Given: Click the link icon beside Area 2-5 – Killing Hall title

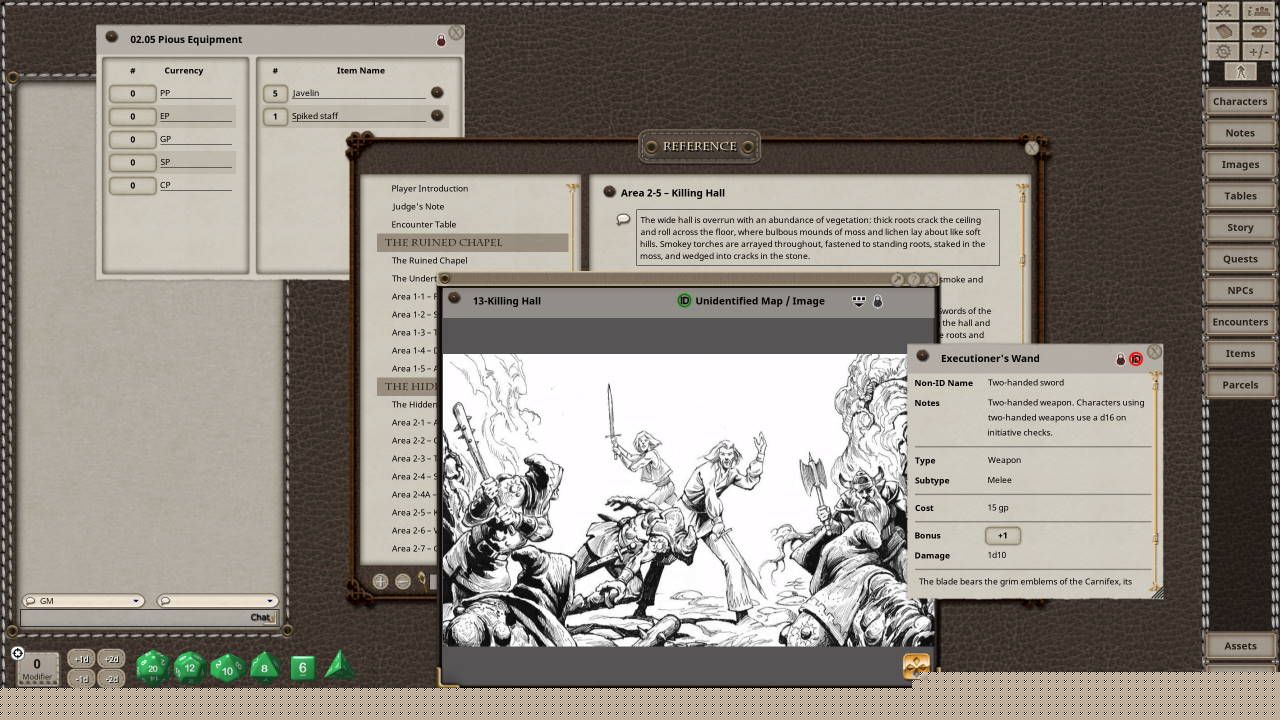Looking at the screenshot, I should click(x=609, y=192).
